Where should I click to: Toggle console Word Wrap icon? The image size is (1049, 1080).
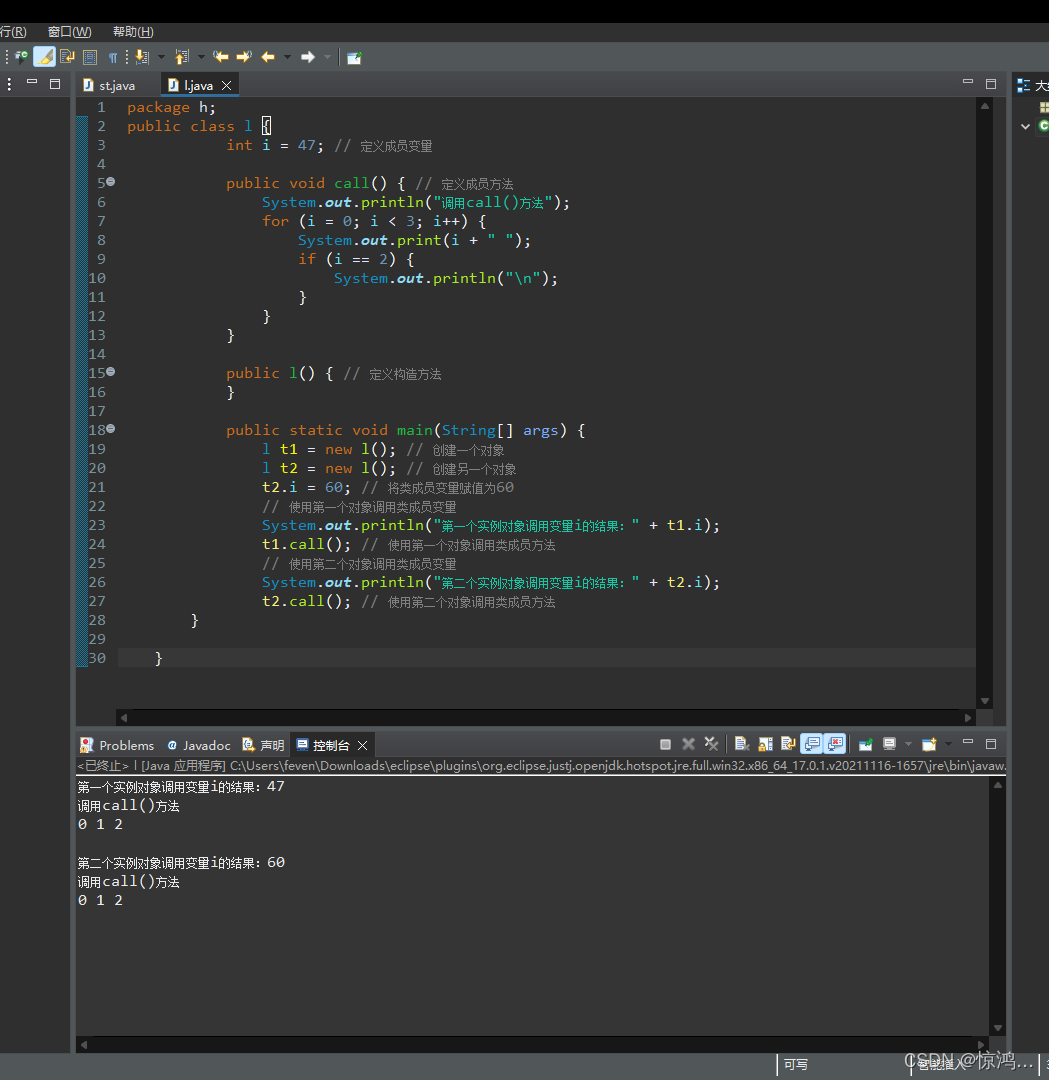coord(788,744)
